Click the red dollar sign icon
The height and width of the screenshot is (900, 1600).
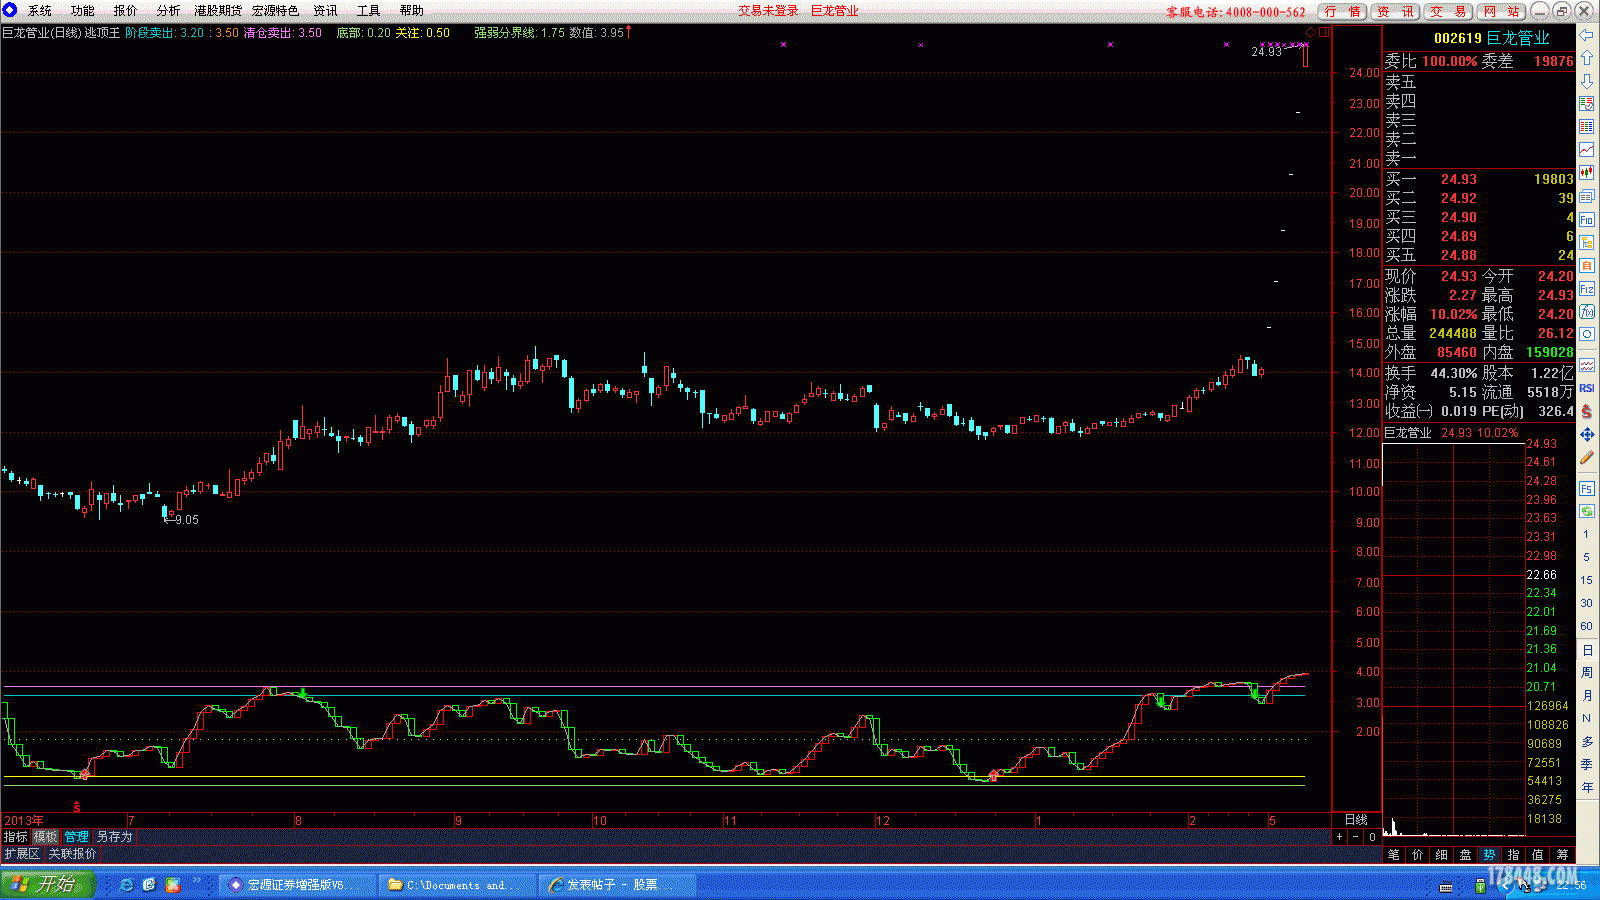pyautogui.click(x=1587, y=411)
